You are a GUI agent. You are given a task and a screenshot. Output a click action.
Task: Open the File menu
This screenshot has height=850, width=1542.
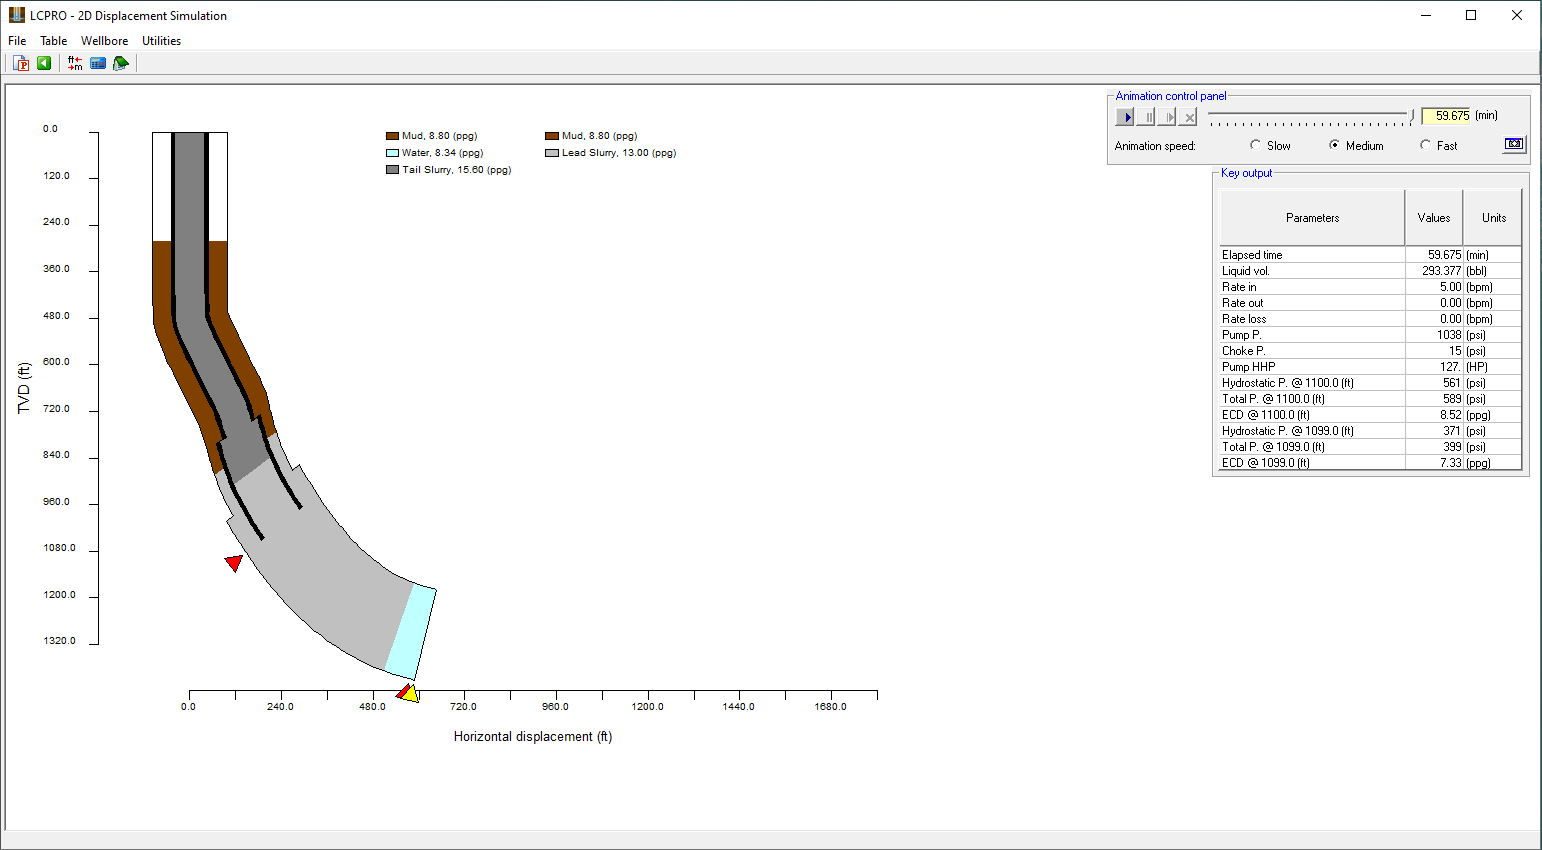(x=17, y=41)
